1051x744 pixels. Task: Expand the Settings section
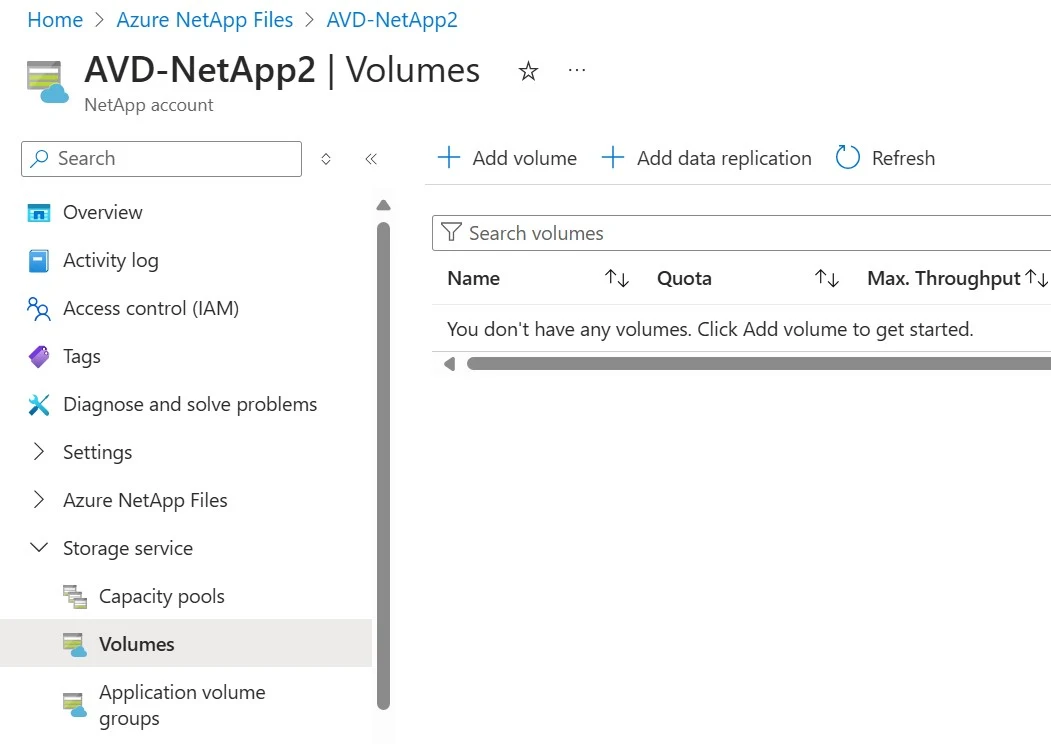pyautogui.click(x=39, y=452)
